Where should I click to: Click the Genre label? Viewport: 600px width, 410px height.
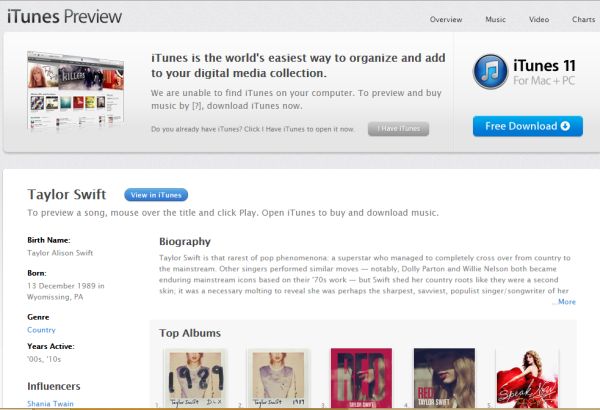coord(38,317)
